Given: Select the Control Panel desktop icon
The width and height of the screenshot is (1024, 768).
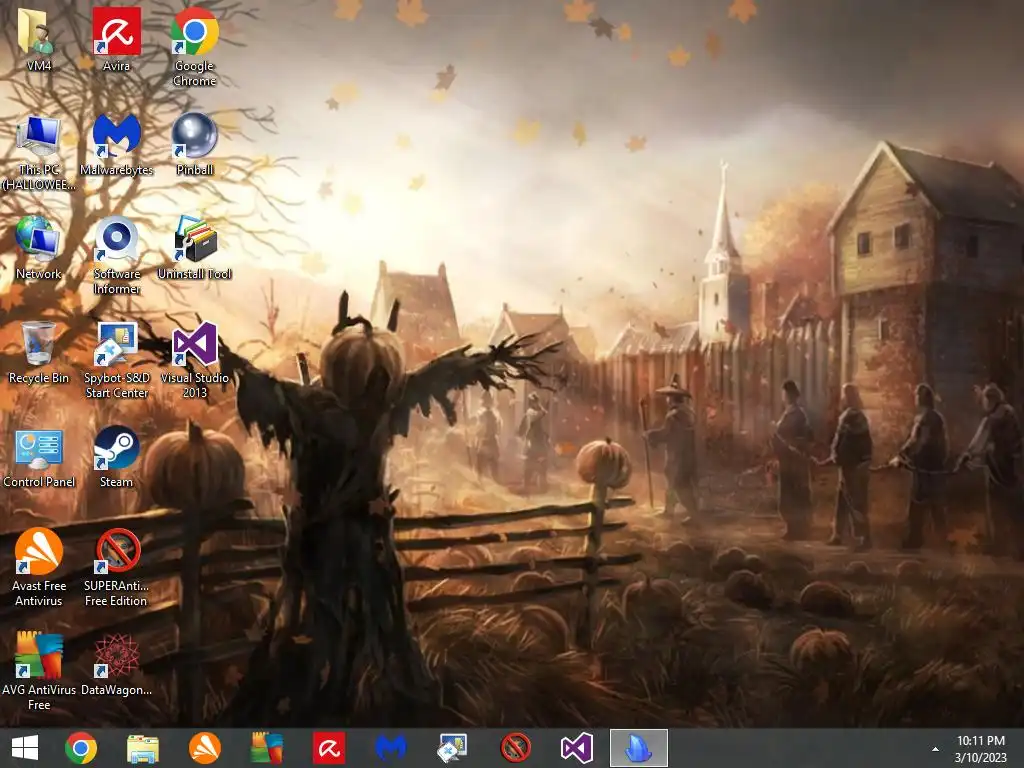Looking at the screenshot, I should (x=39, y=457).
